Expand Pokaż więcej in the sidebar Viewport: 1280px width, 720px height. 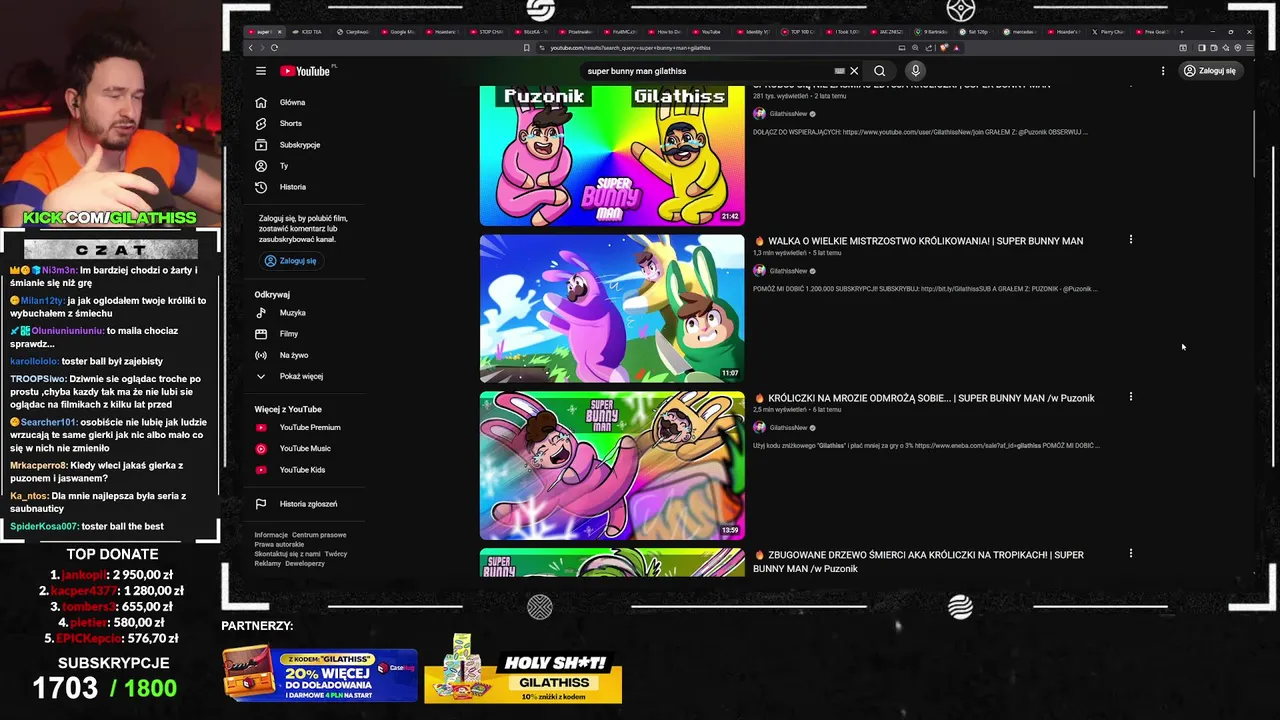[x=300, y=376]
